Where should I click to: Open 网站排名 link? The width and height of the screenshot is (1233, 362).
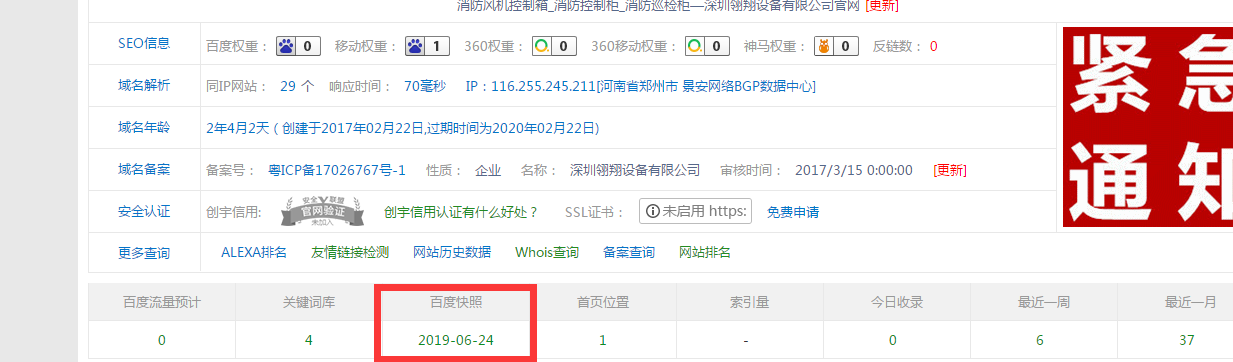(705, 252)
